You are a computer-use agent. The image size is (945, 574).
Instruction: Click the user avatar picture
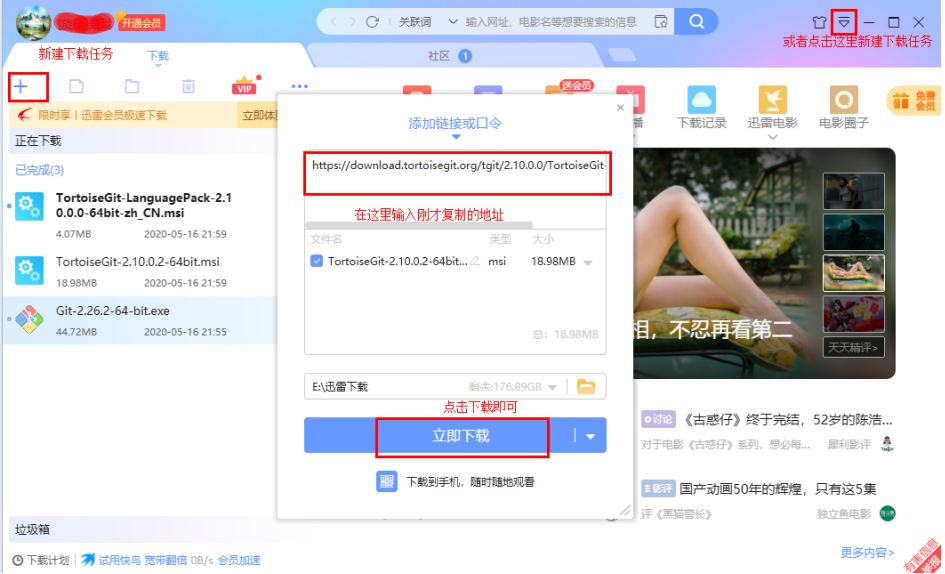(x=34, y=23)
